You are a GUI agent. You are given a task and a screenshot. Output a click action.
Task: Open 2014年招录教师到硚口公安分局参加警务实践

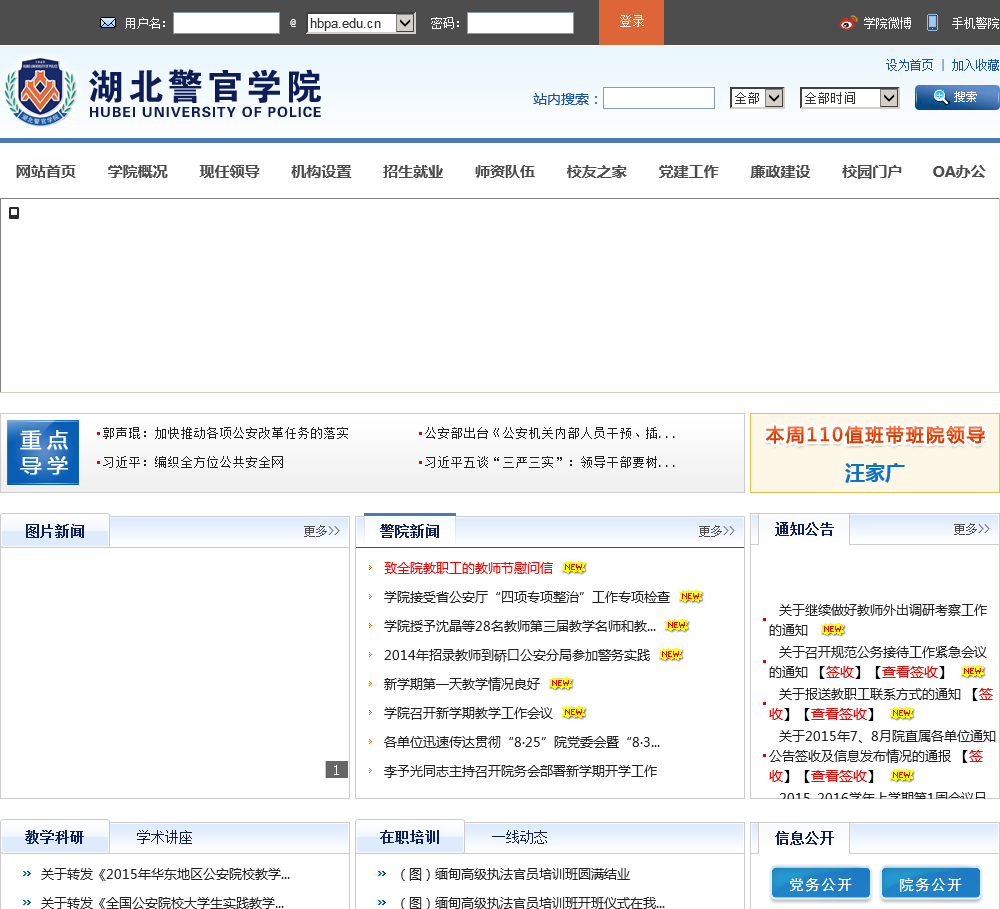pos(517,654)
